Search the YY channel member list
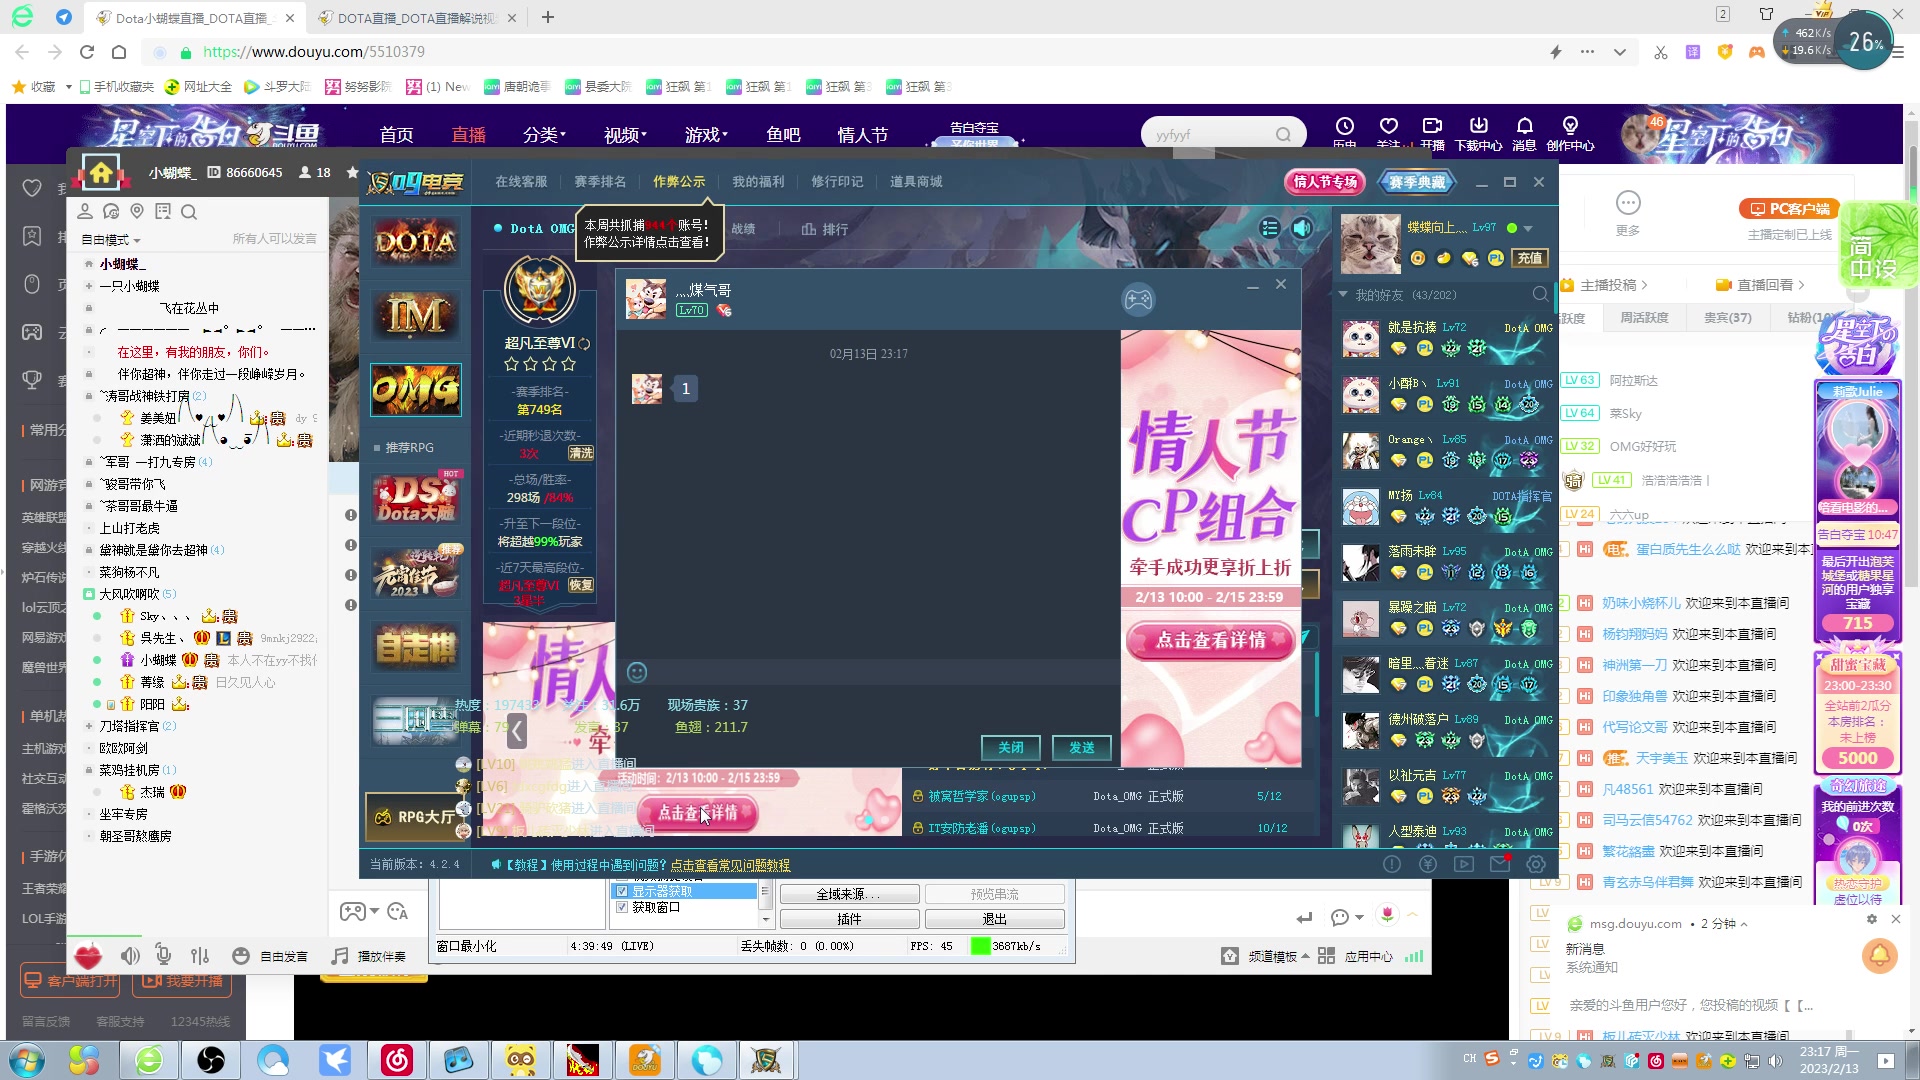The image size is (1920, 1080). [x=189, y=212]
